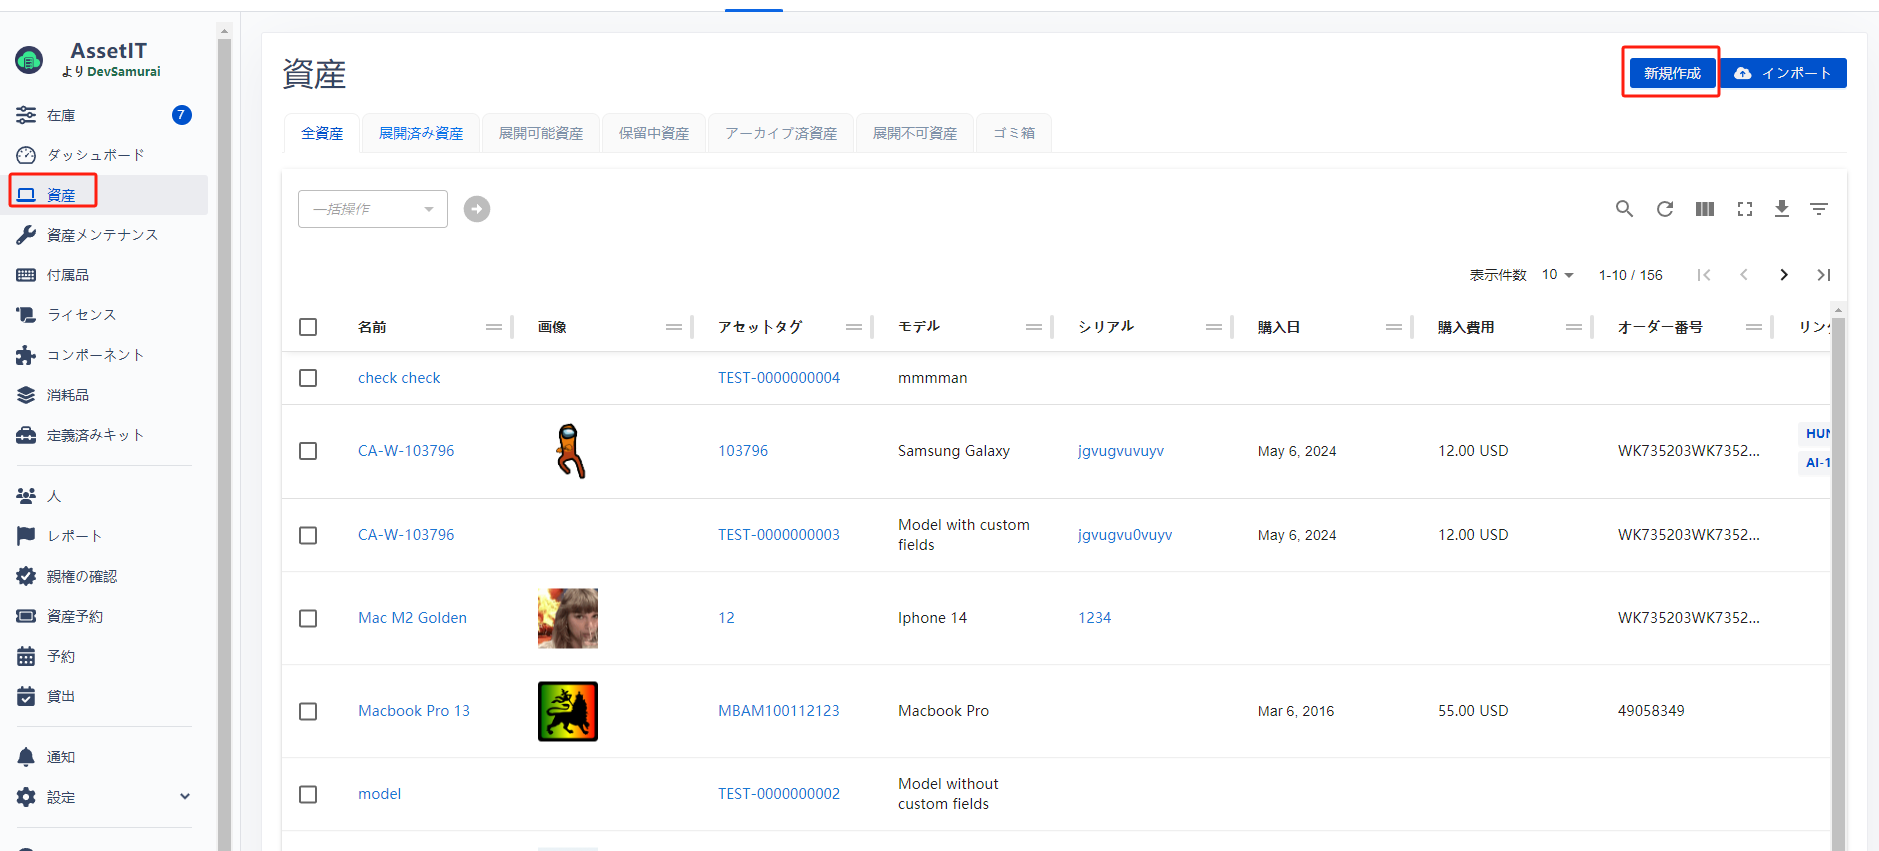1879x851 pixels.
Task: Toggle fullscreen table view
Action: point(1744,209)
